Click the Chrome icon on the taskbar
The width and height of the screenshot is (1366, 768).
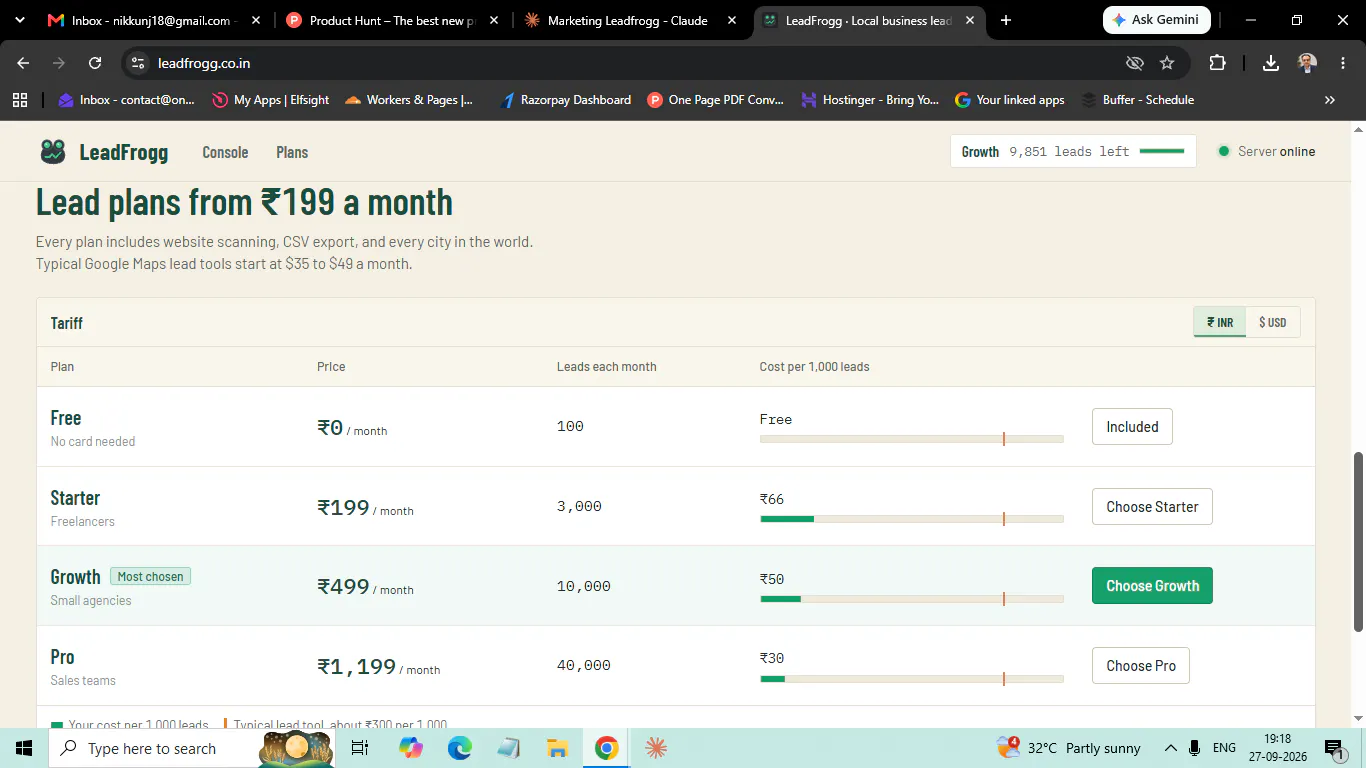606,748
